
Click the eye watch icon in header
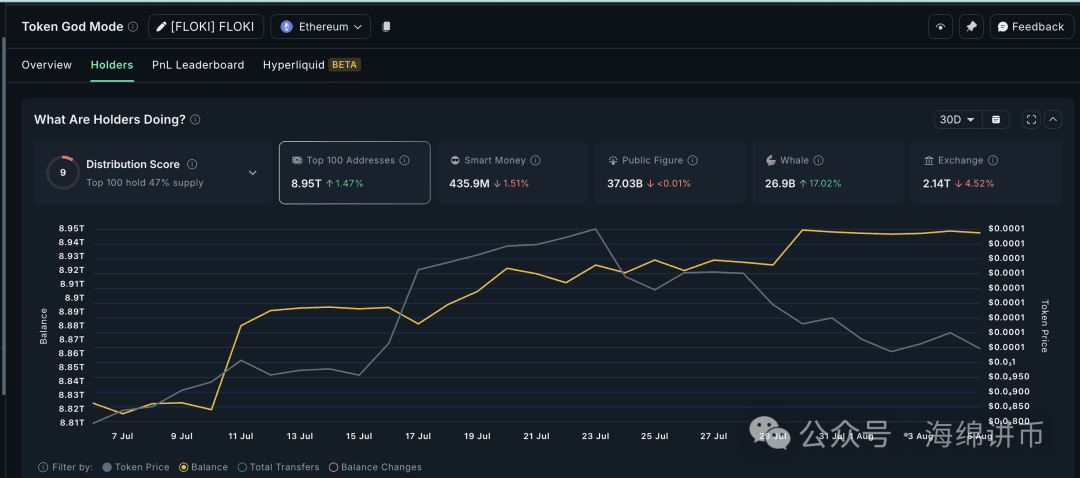tap(940, 27)
